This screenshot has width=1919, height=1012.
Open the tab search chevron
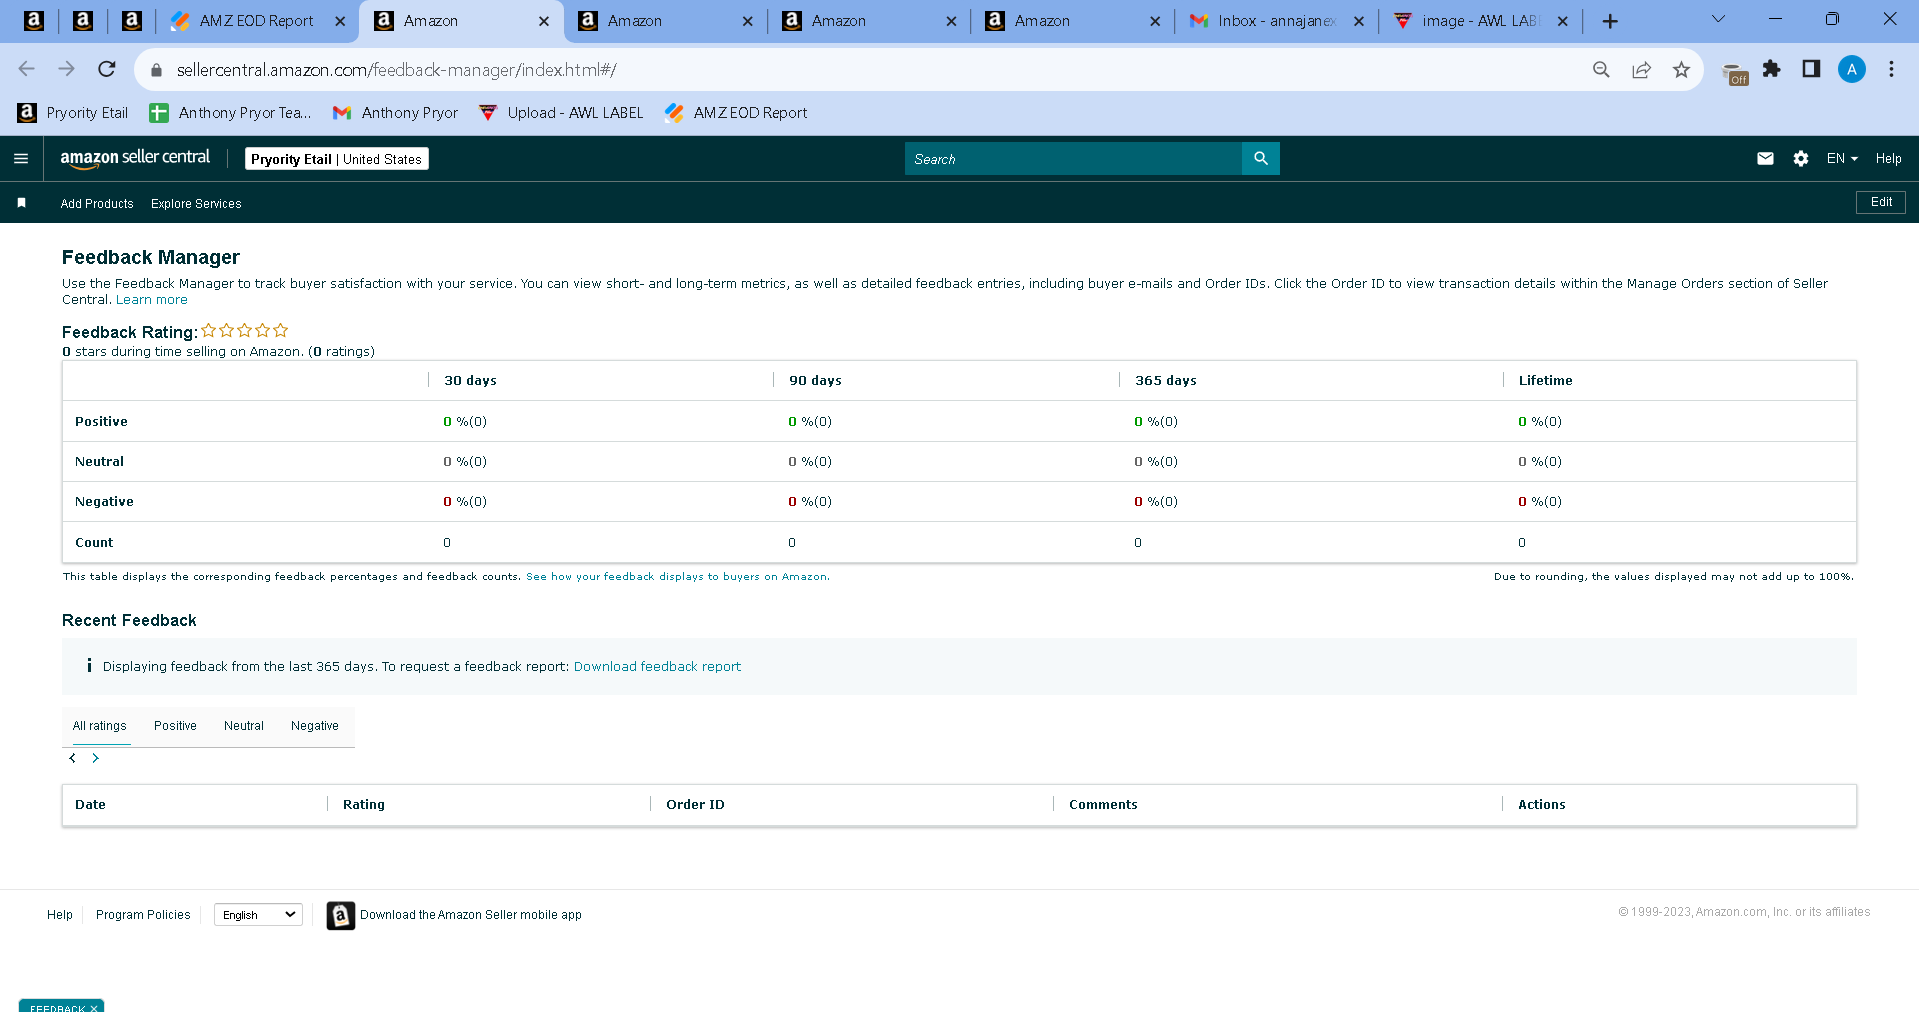(1719, 19)
